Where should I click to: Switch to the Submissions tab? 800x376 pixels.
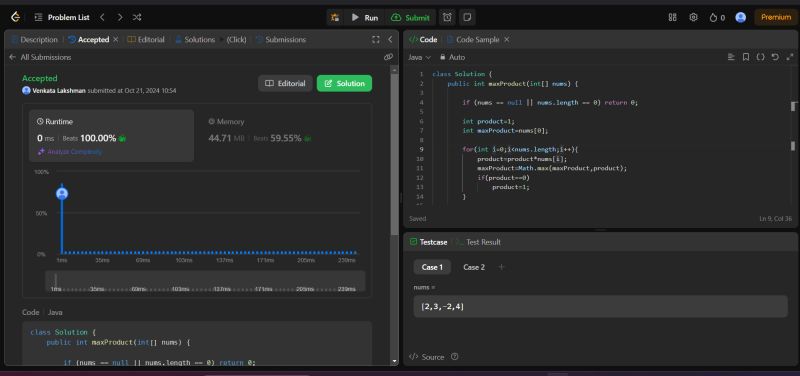(281, 40)
